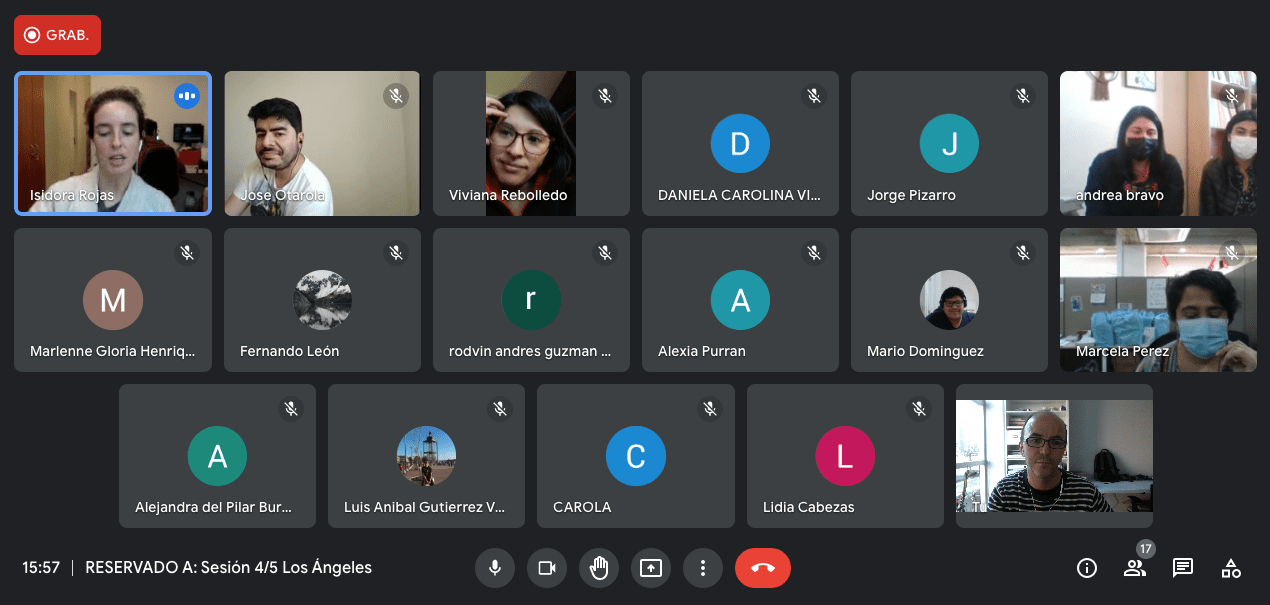This screenshot has width=1270, height=605.
Task: Click muted mic icon on Fernando León tile
Action: point(396,253)
